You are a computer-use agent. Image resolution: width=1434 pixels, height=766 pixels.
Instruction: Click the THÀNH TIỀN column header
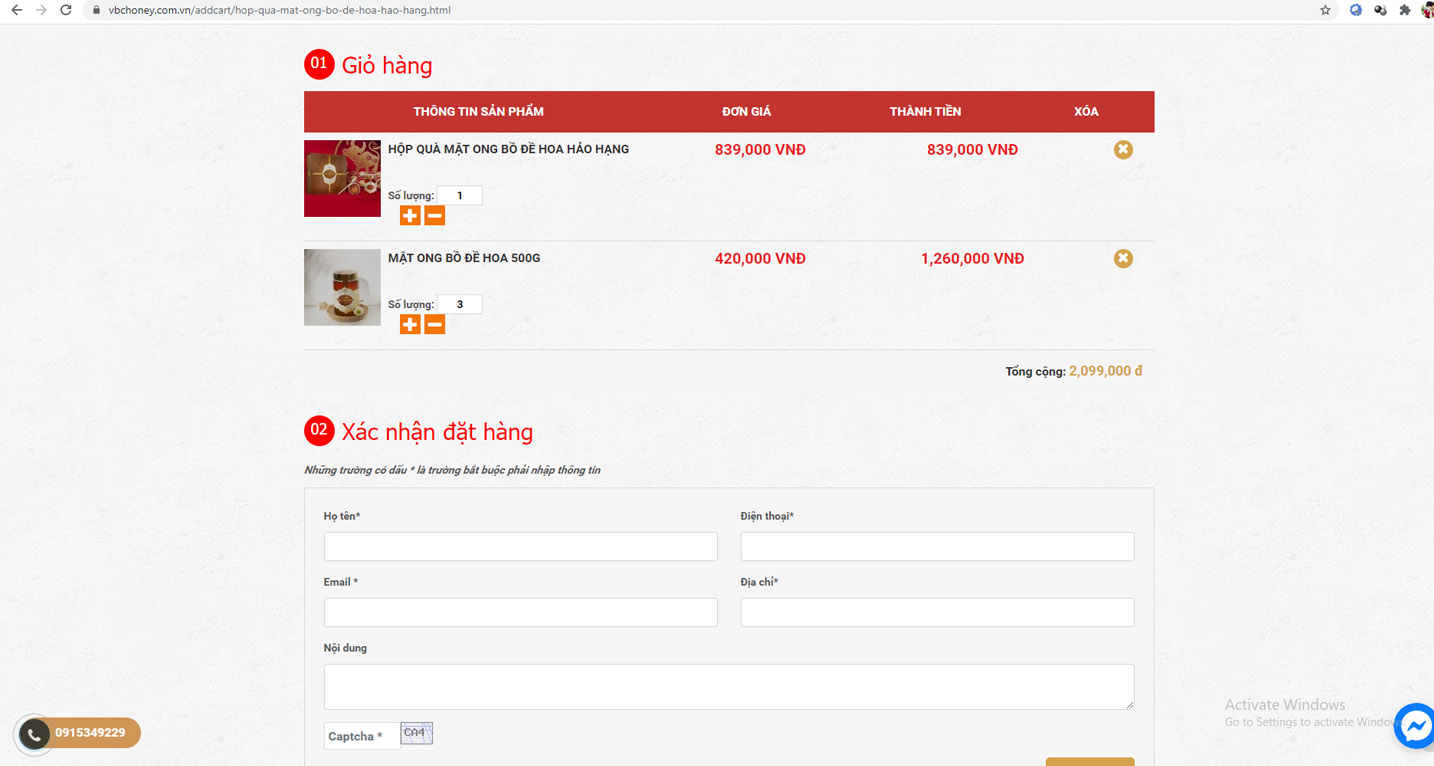click(925, 111)
